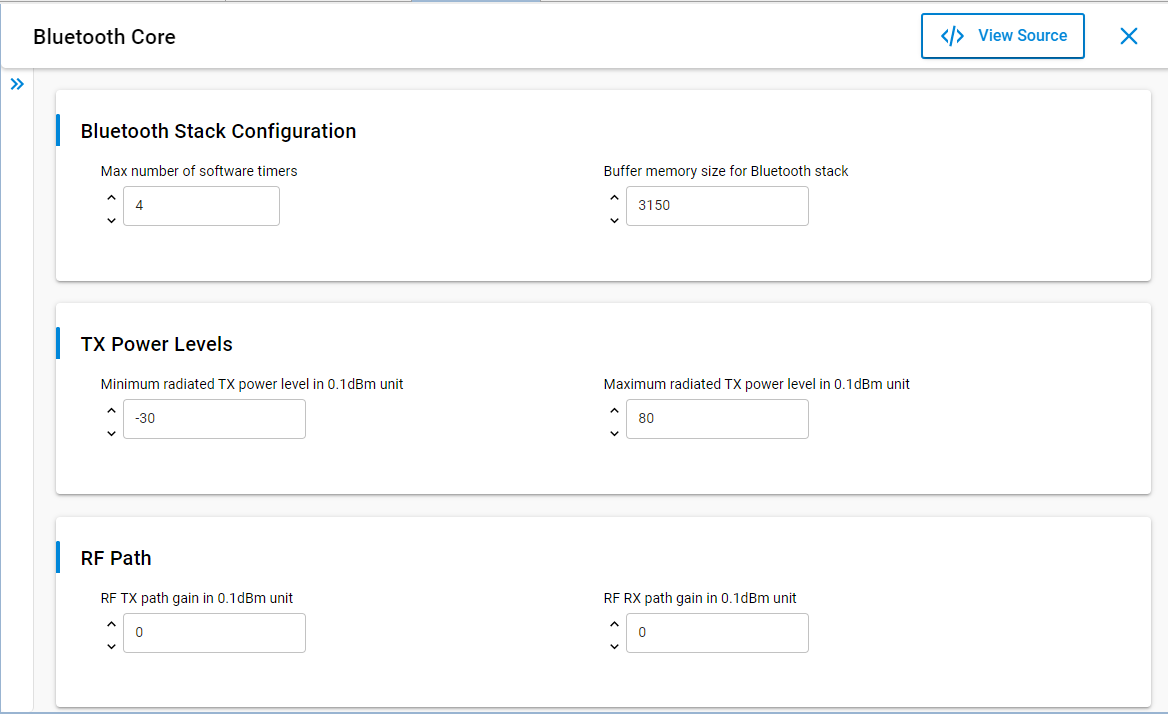
Task: Focus the RF RX path gain input field
Action: pyautogui.click(x=717, y=633)
